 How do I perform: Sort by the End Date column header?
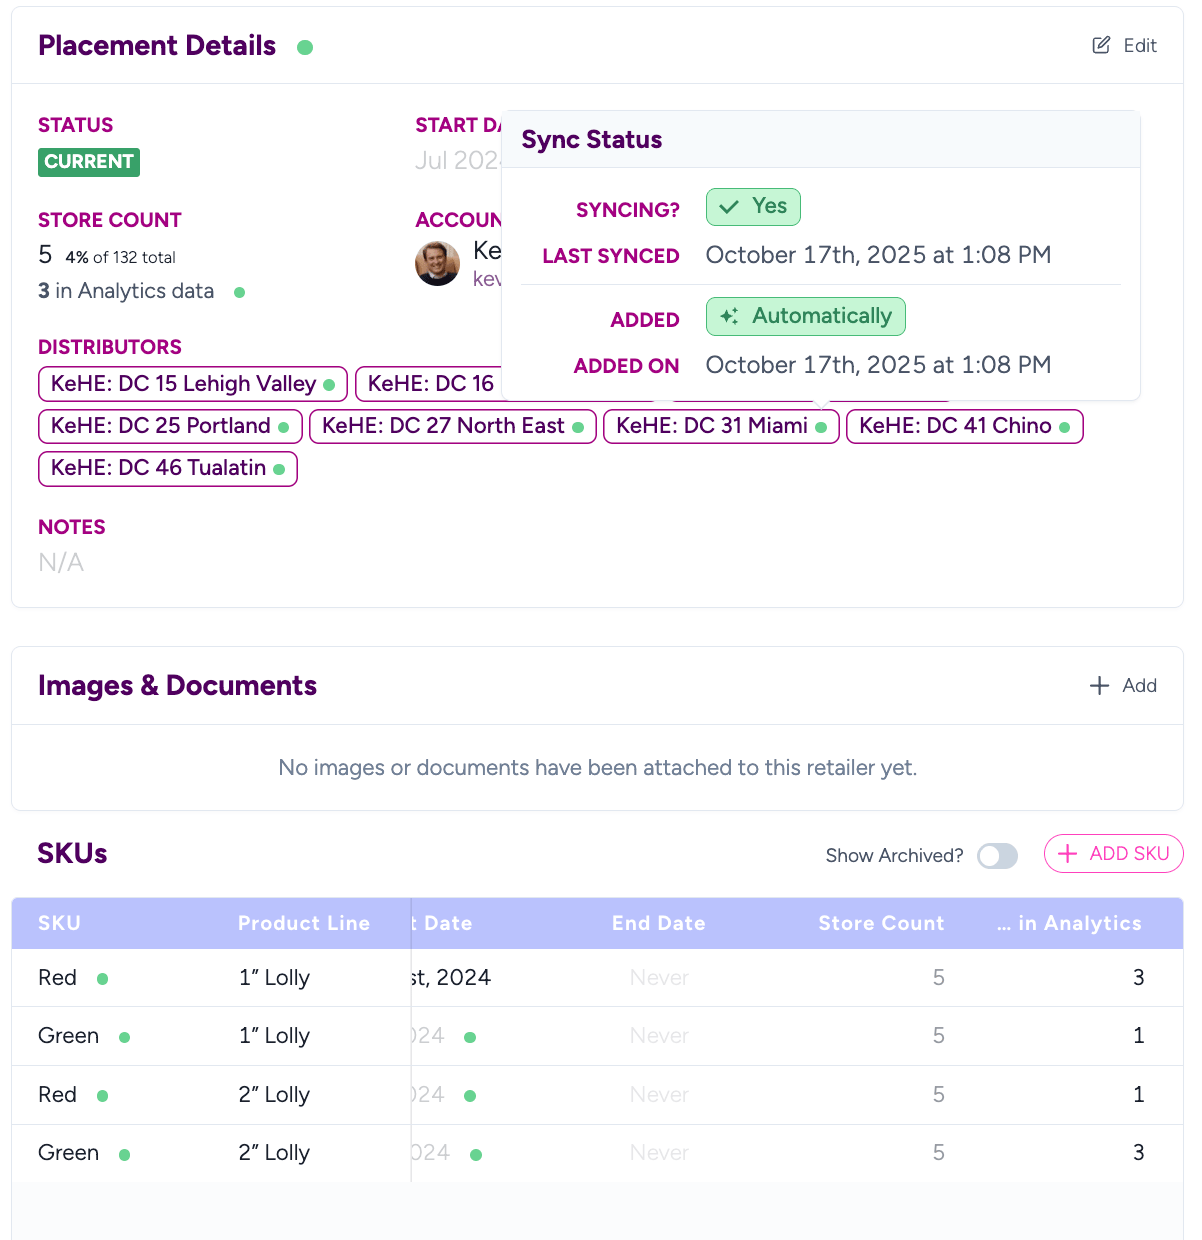coord(658,923)
